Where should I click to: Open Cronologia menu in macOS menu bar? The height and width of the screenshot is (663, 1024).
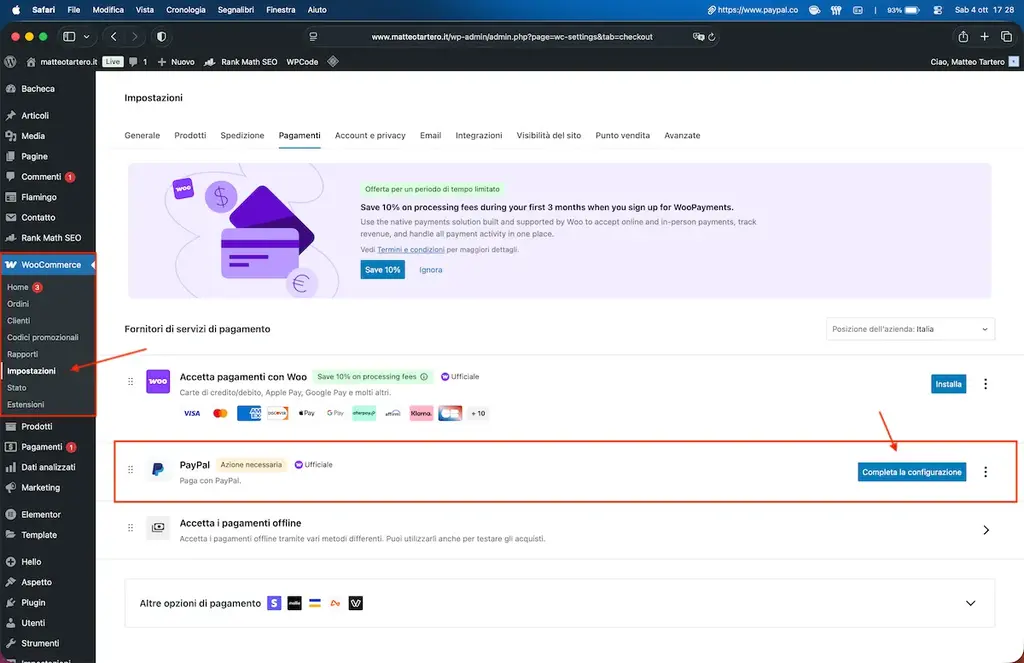pos(186,10)
